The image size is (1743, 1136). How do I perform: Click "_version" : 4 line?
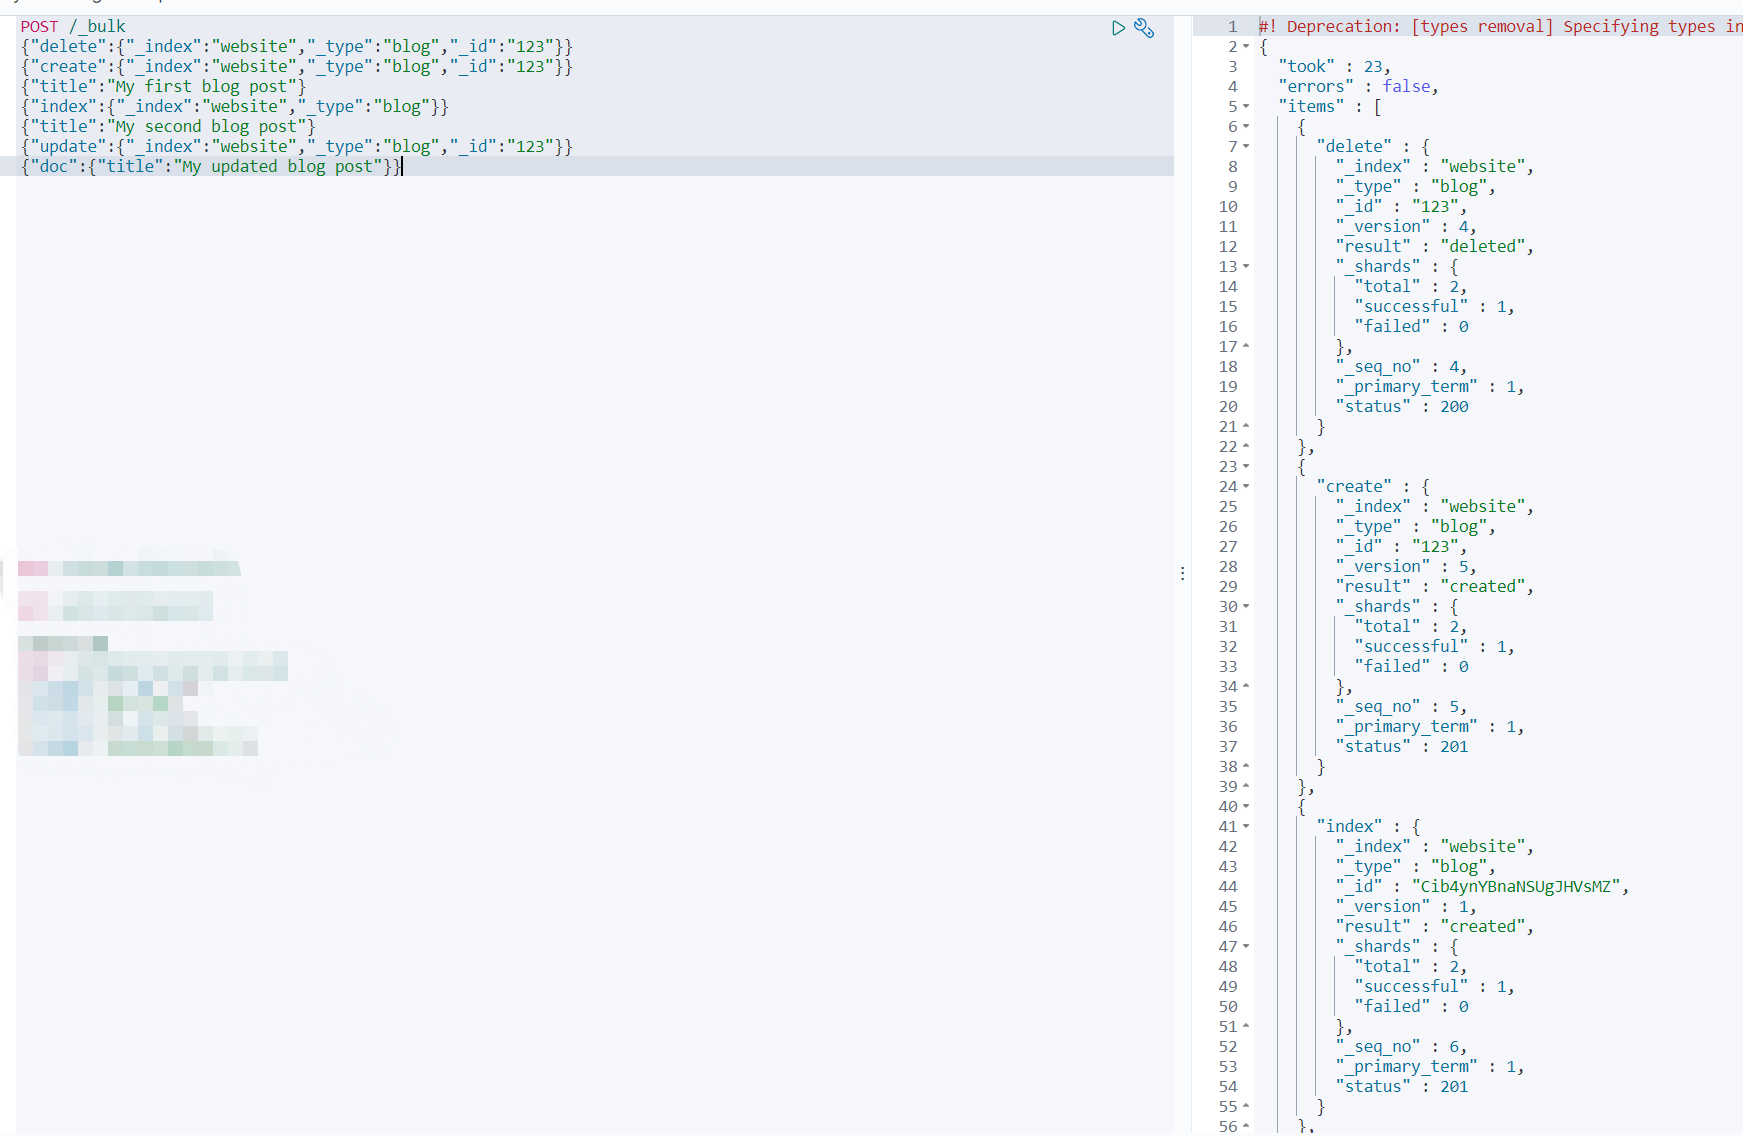[x=1406, y=226]
